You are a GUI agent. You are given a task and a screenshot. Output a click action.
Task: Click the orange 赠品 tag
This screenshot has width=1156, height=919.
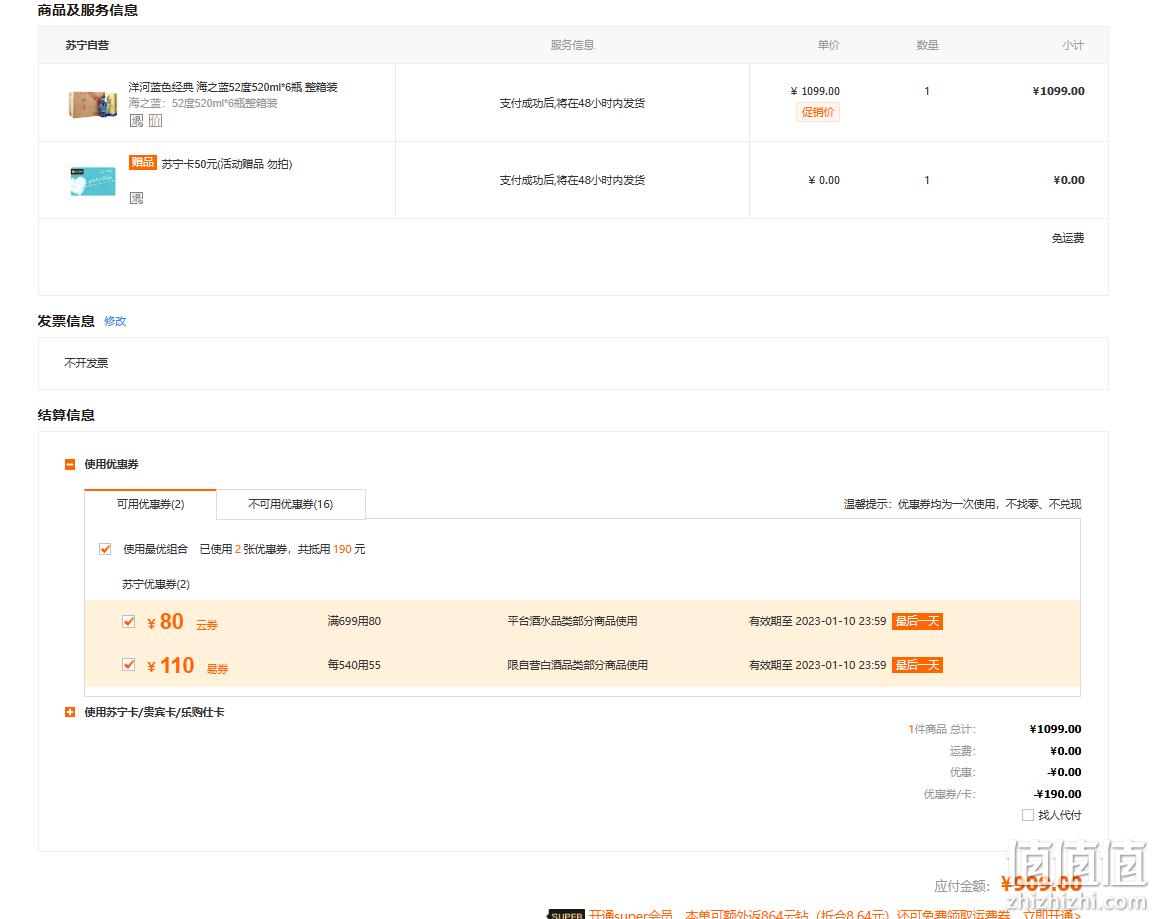[142, 162]
